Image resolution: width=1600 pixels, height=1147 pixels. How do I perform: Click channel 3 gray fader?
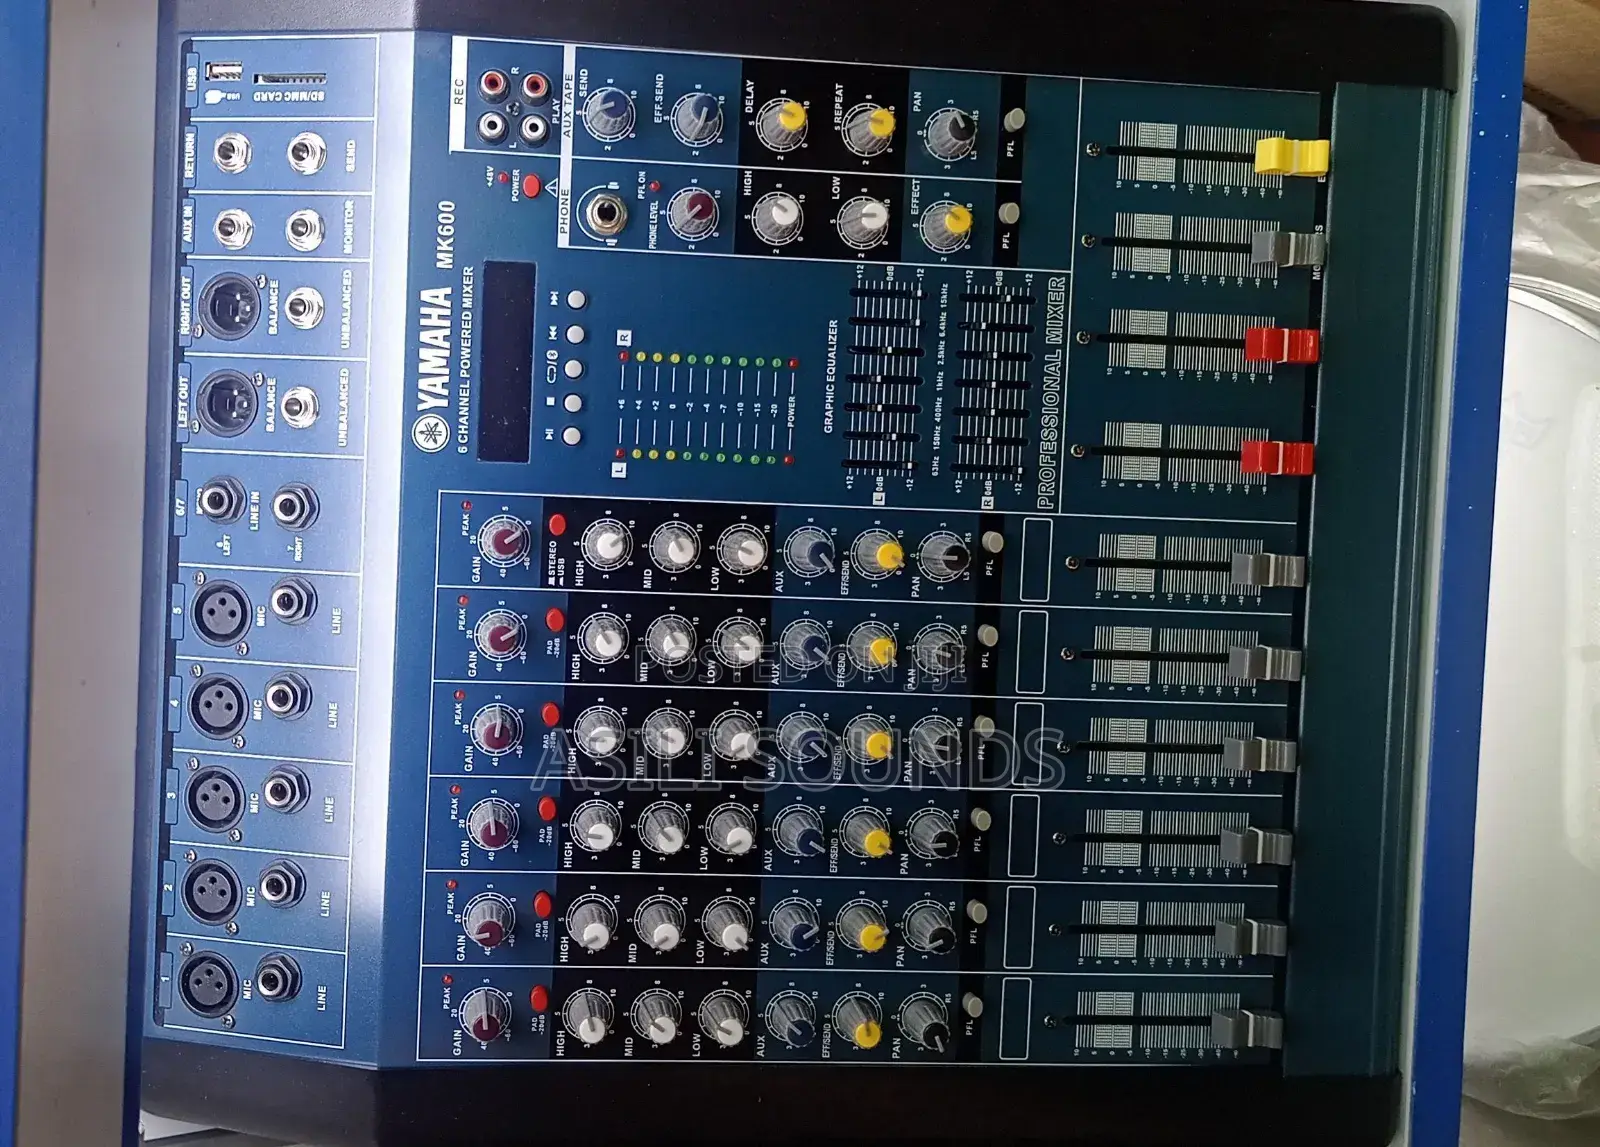tap(1258, 845)
